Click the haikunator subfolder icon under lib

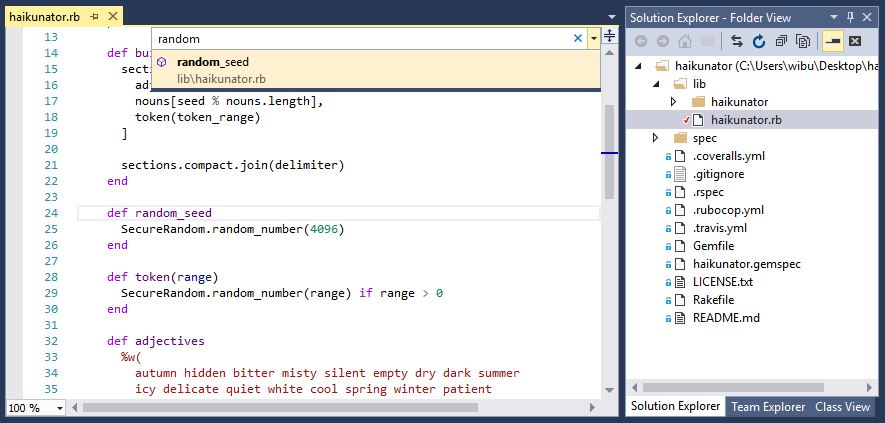[x=698, y=102]
